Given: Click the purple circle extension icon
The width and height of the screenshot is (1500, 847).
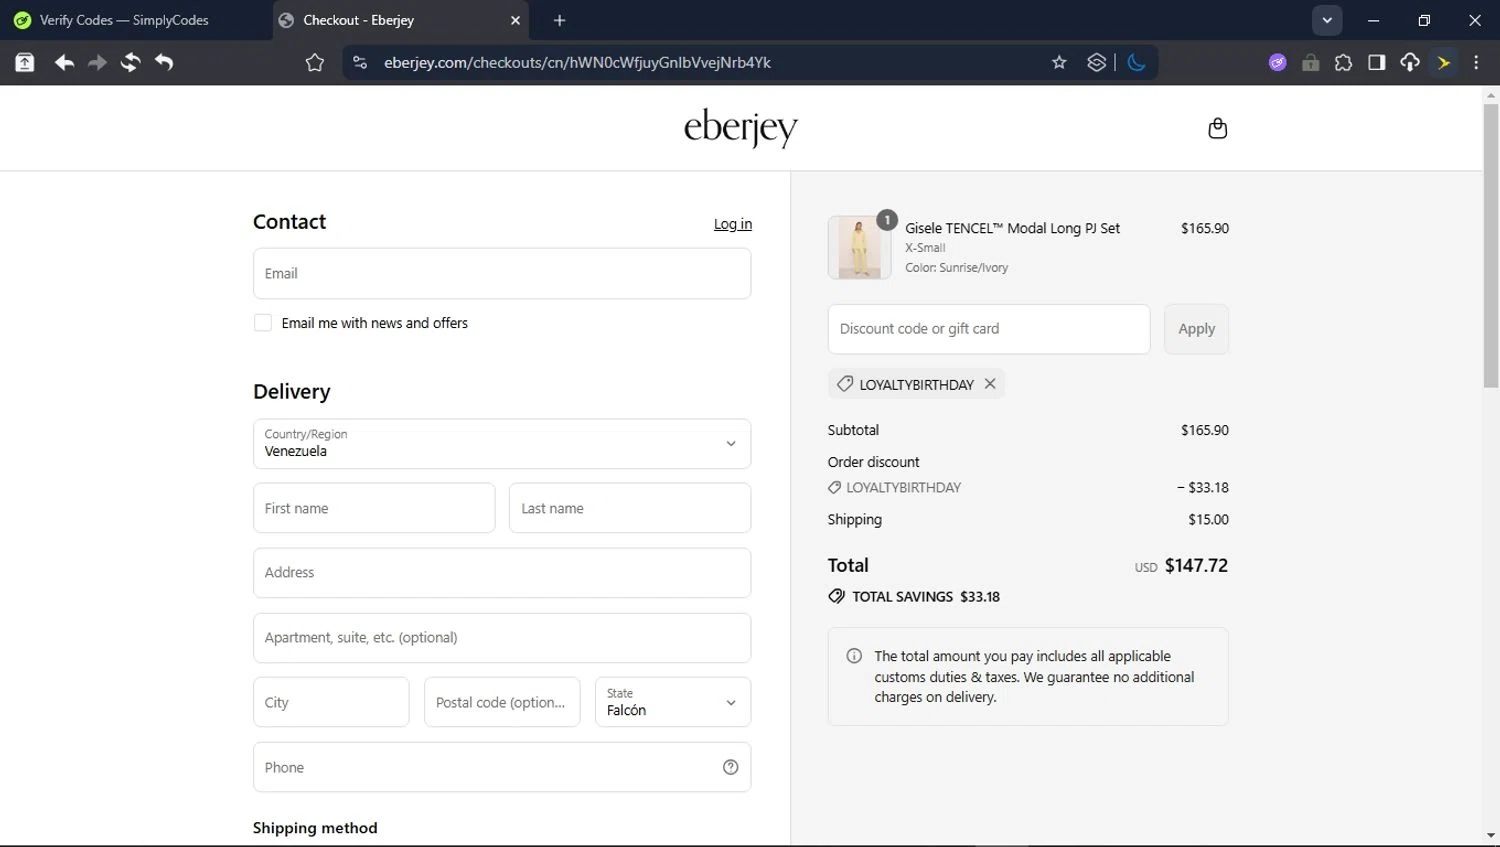Looking at the screenshot, I should (1277, 62).
